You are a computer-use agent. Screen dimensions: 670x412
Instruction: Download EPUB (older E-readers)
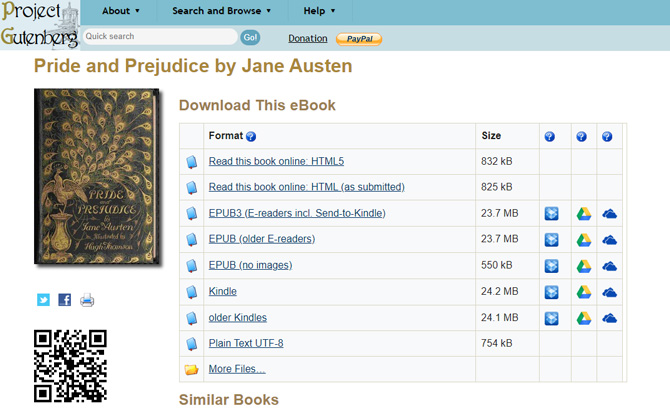[262, 239]
